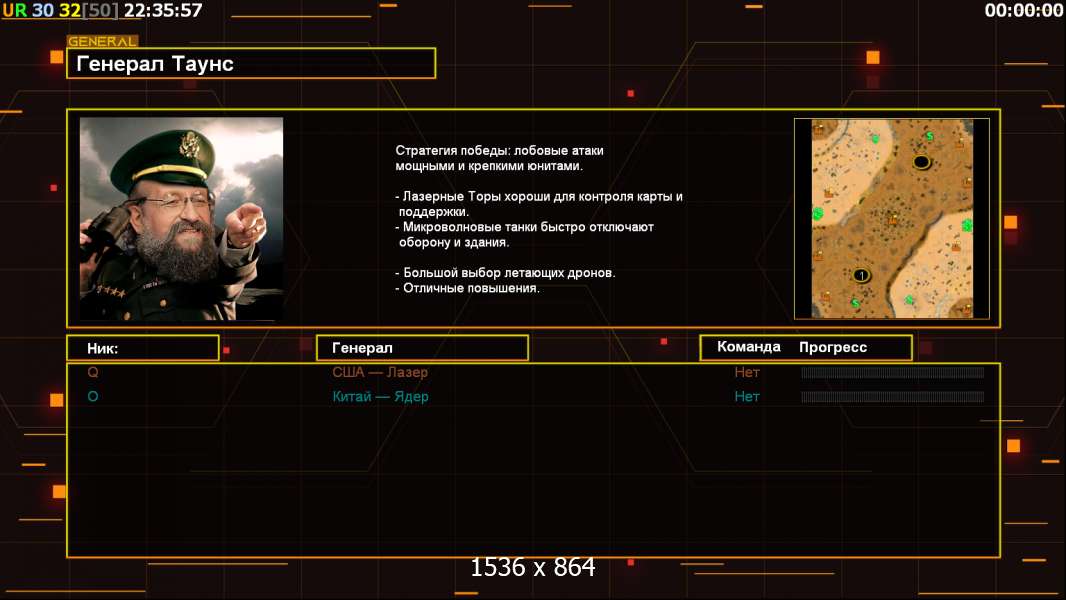Click the progress bar for player Q

point(893,372)
